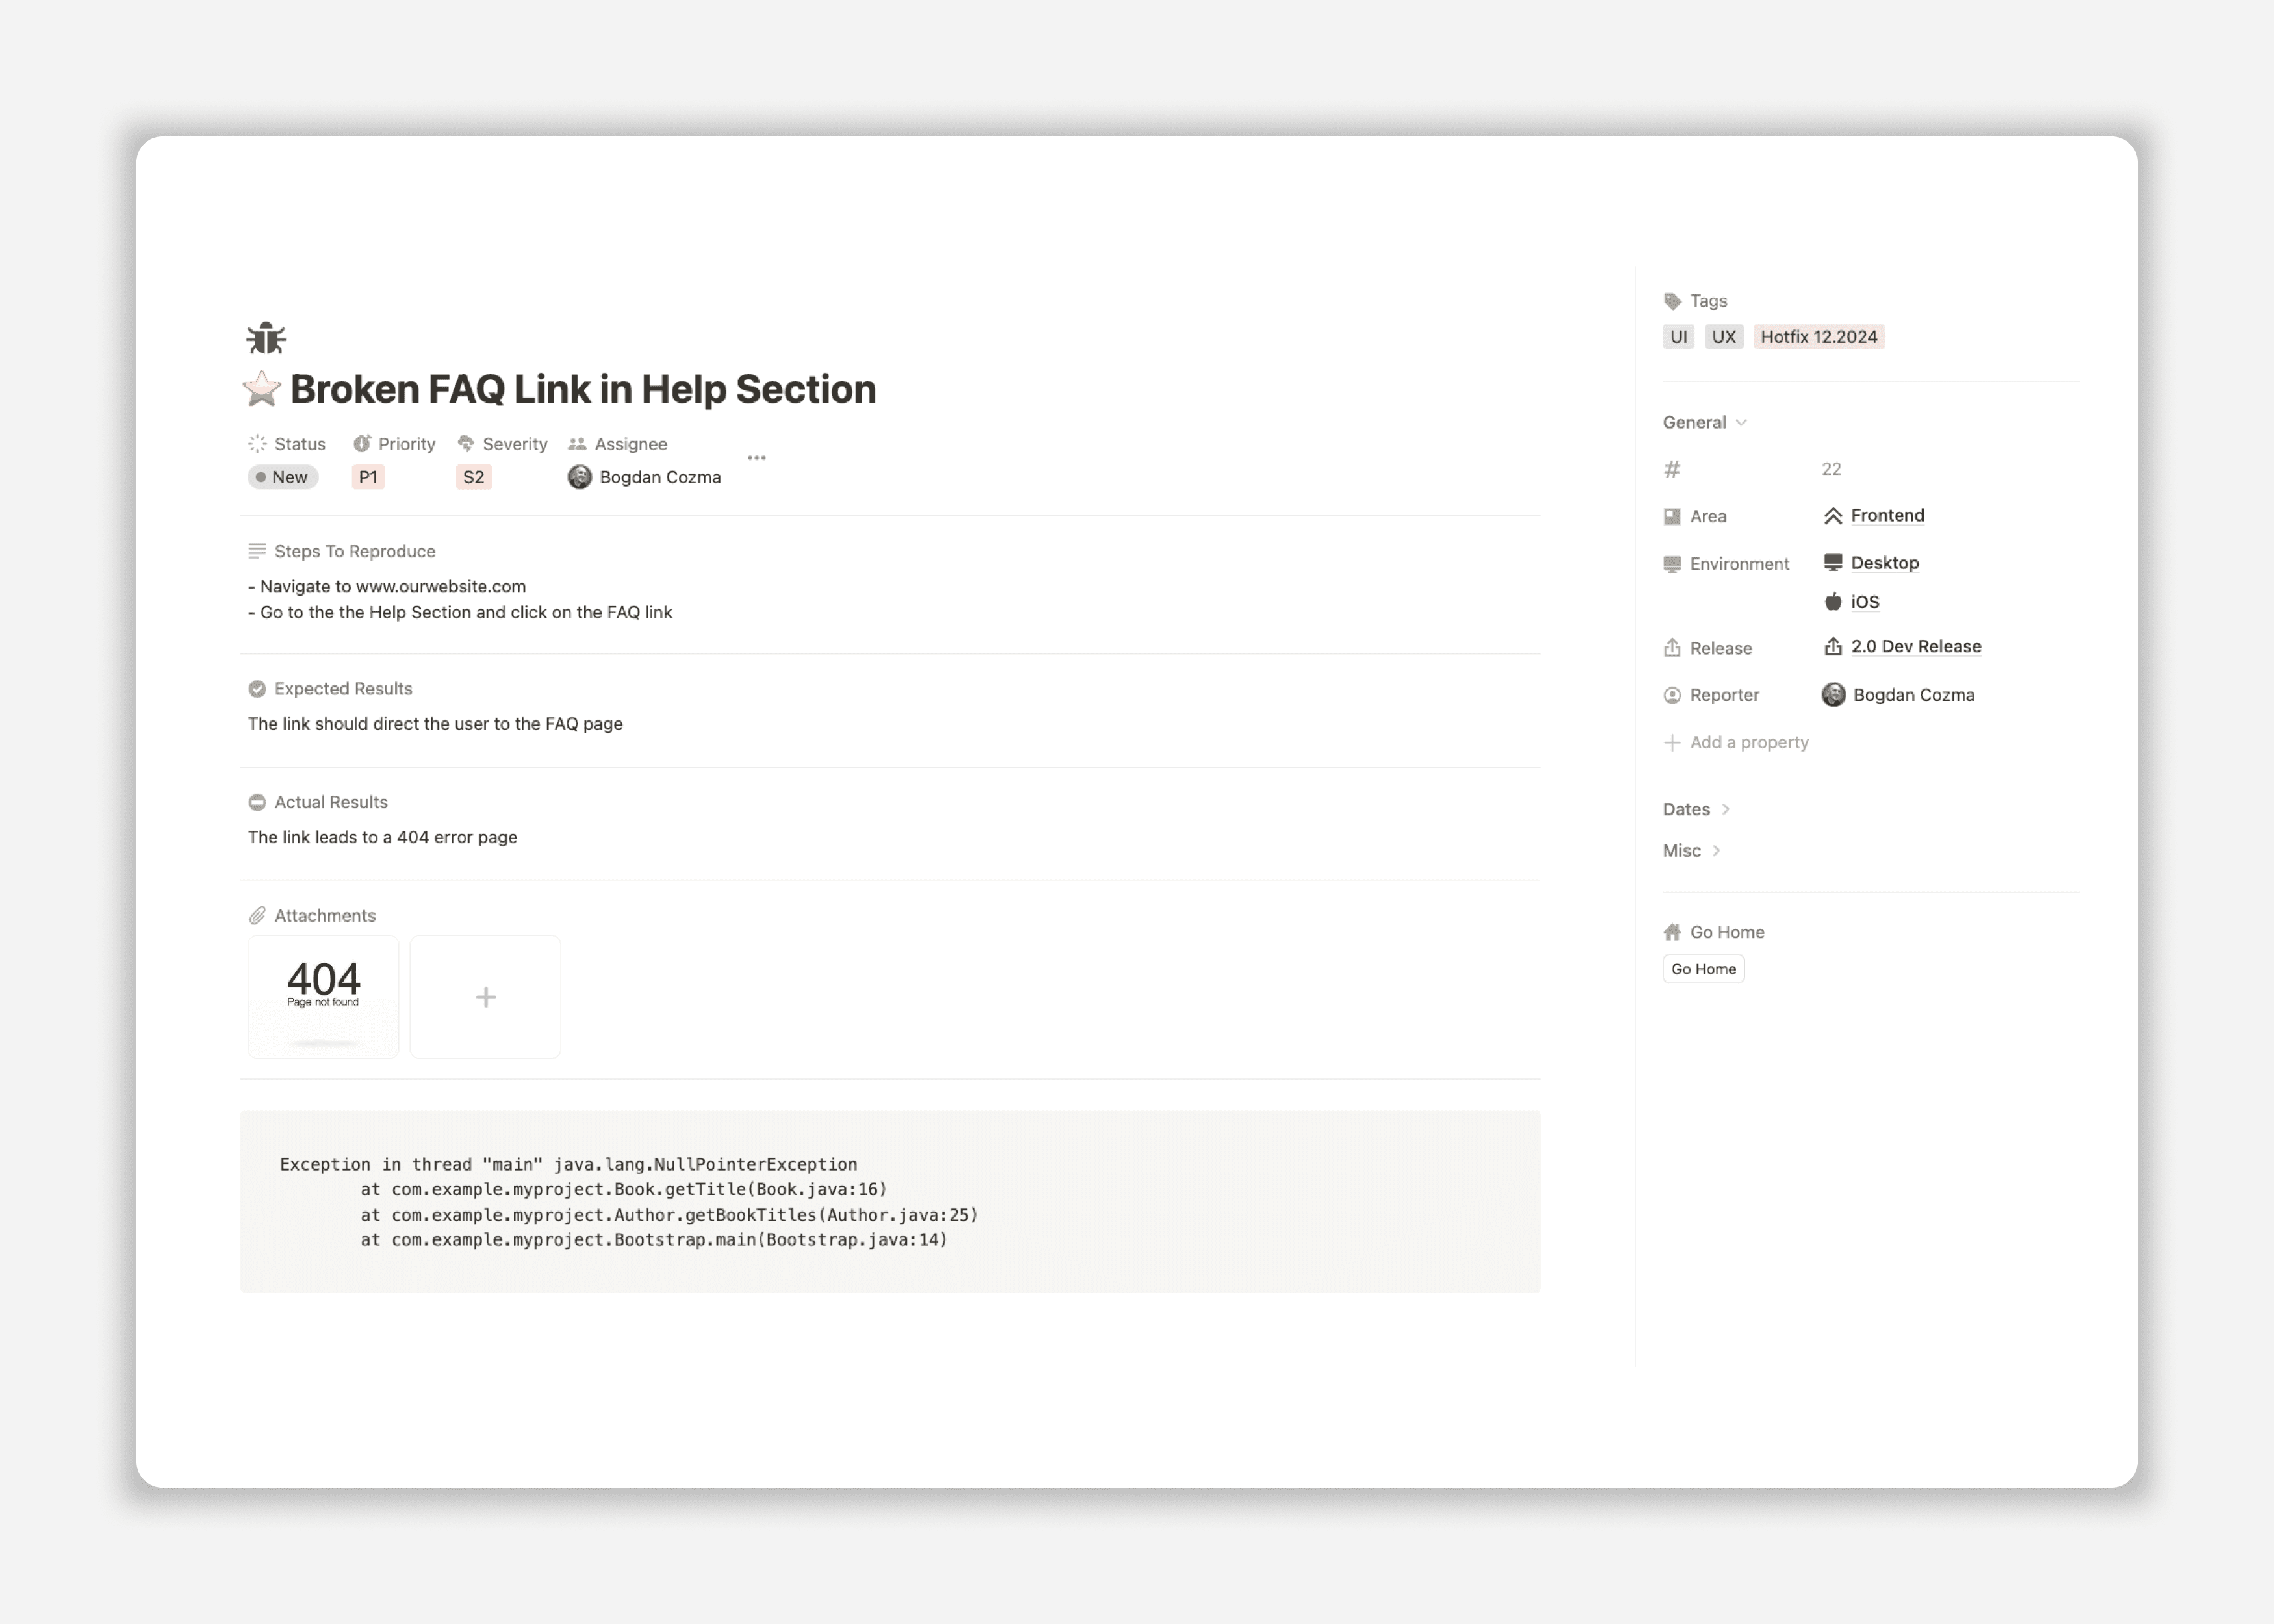Screen dimensions: 2274x1624
Task: Click the Expected Results checkmark icon
Action: tap(257, 688)
